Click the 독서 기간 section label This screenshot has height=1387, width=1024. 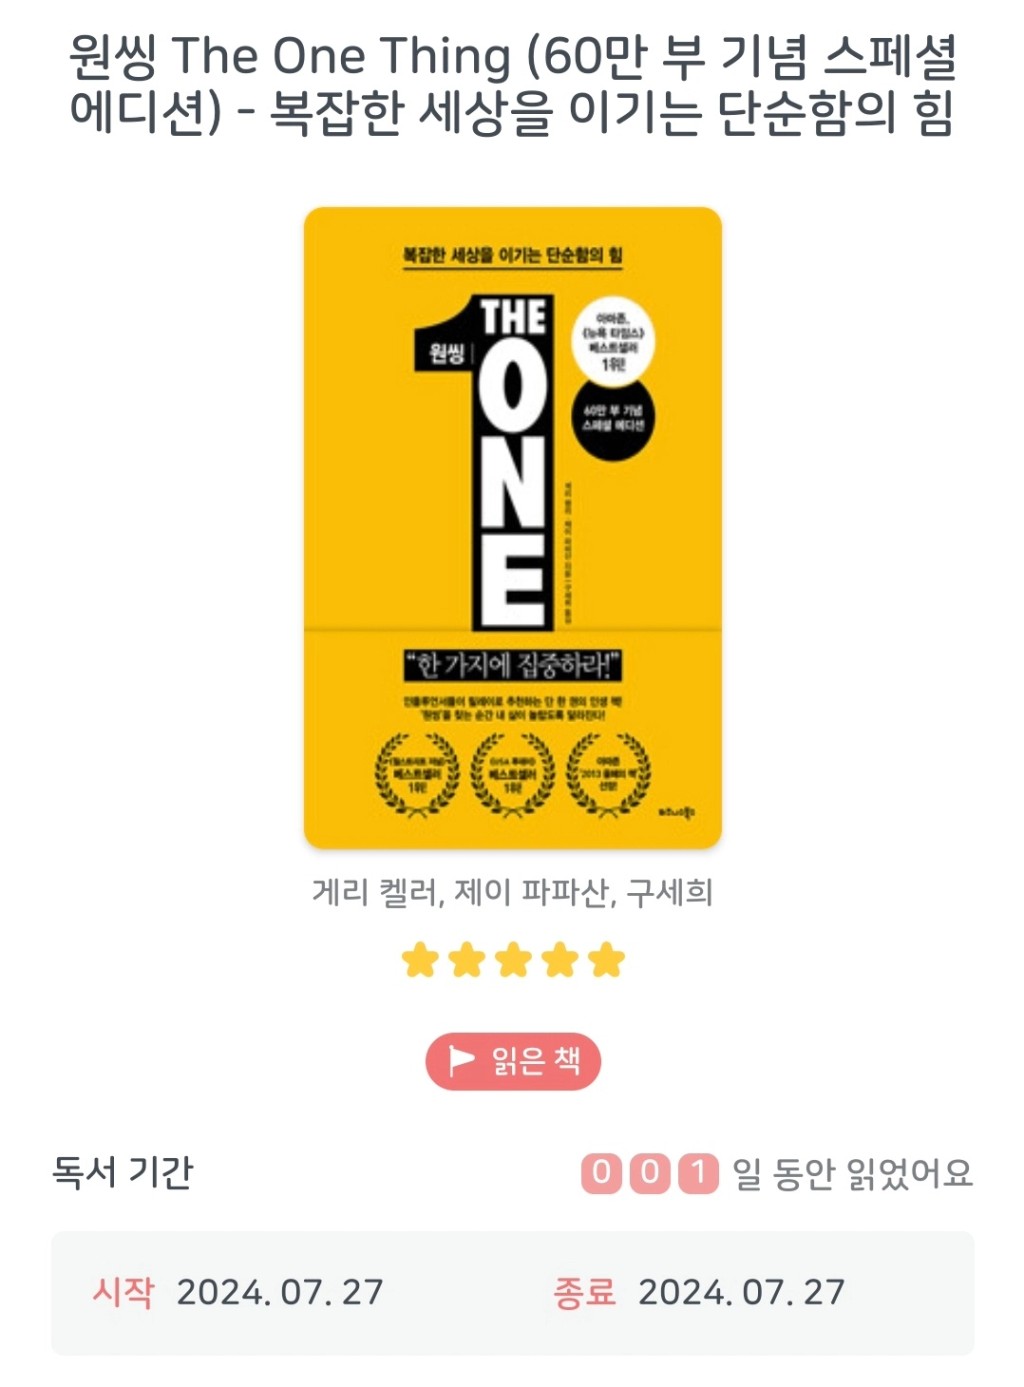pos(123,1172)
